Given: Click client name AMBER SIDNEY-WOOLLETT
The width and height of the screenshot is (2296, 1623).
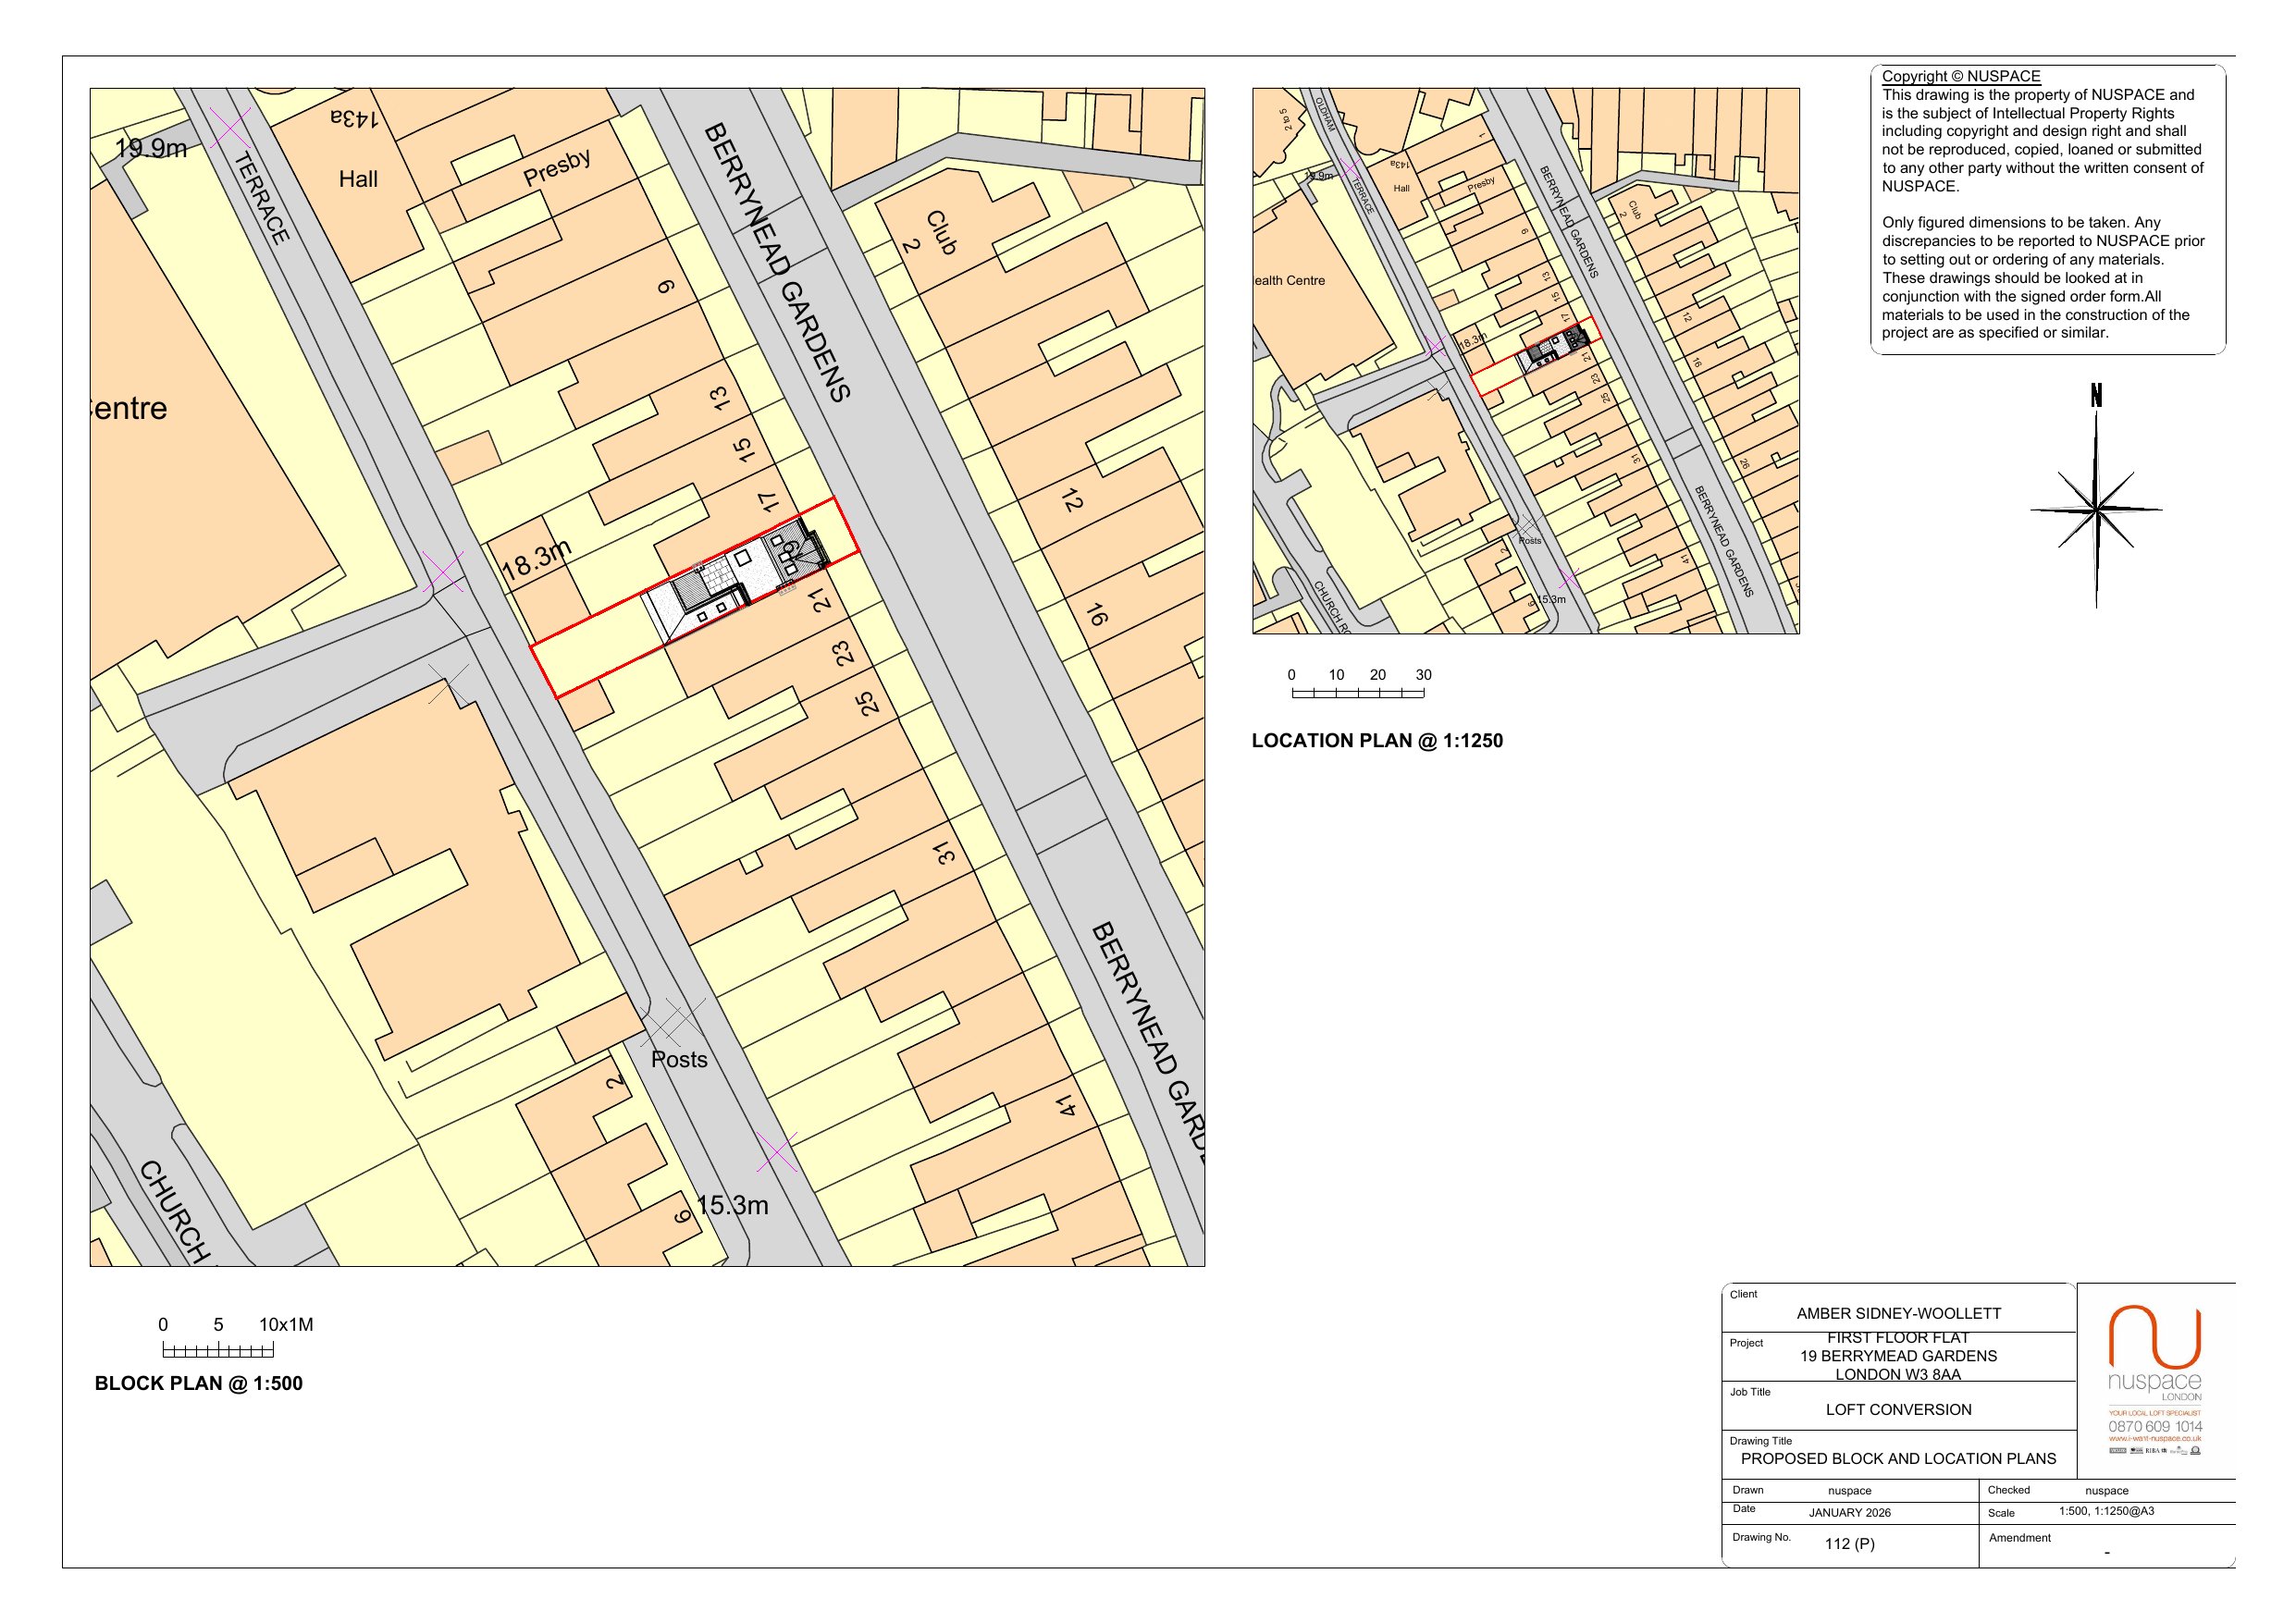Looking at the screenshot, I should tap(1898, 1314).
